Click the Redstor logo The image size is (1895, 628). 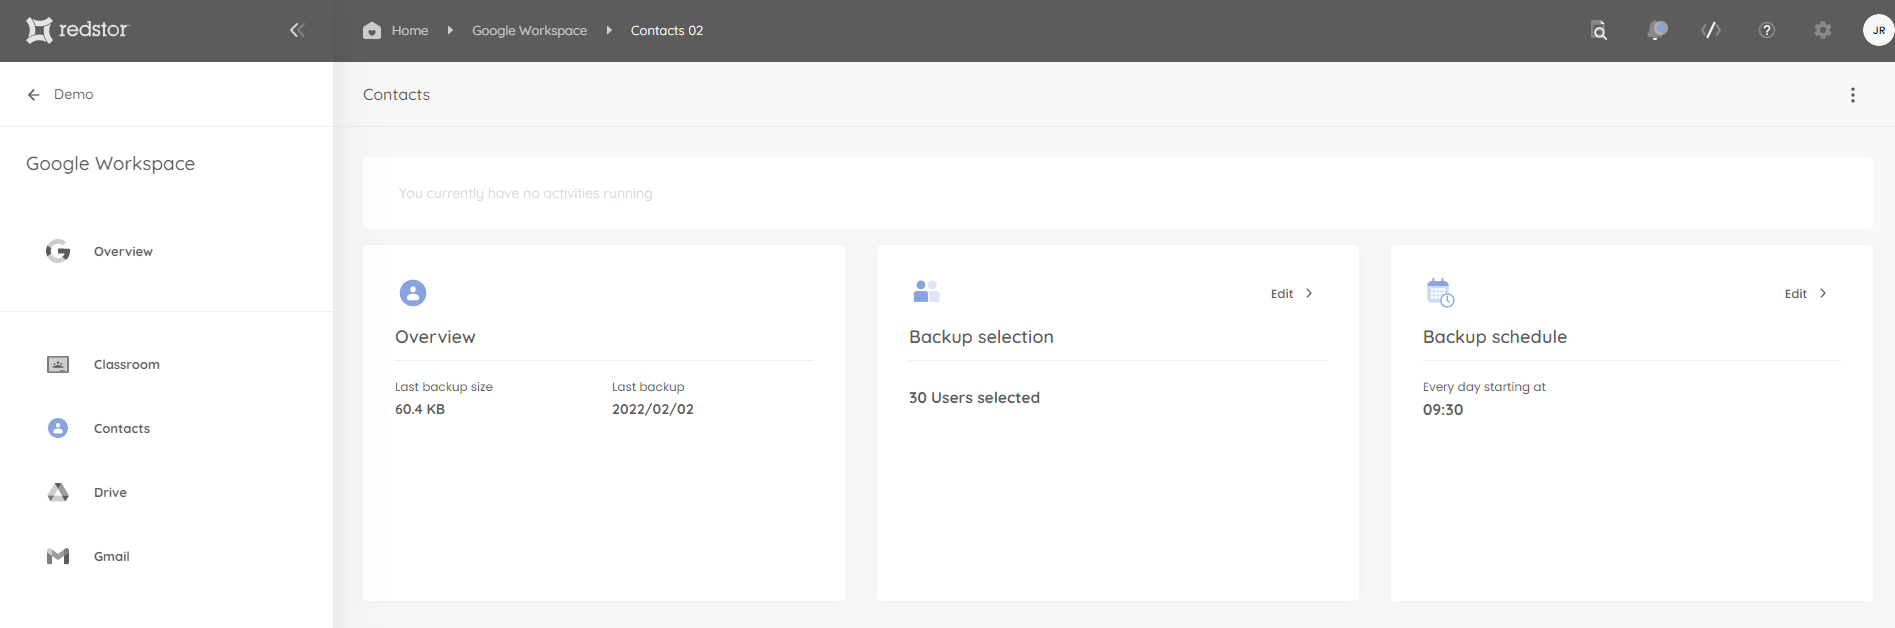click(x=78, y=30)
